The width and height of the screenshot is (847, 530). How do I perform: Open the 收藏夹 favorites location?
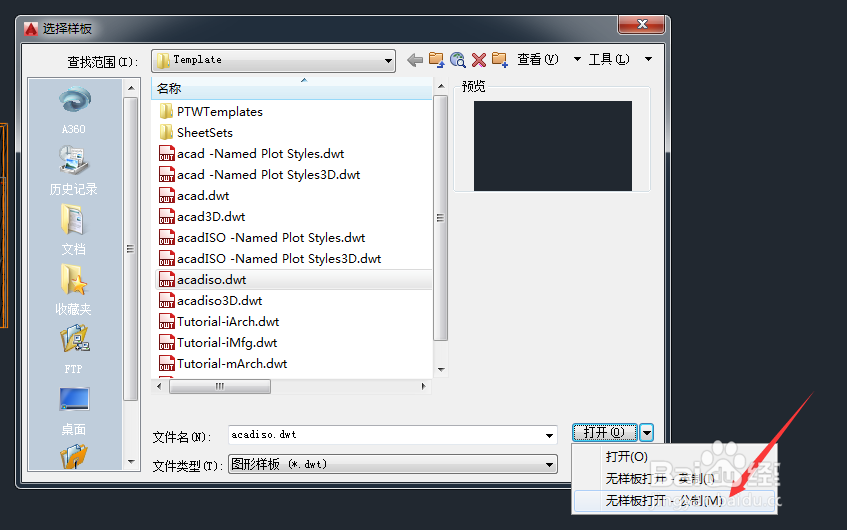pyautogui.click(x=74, y=290)
